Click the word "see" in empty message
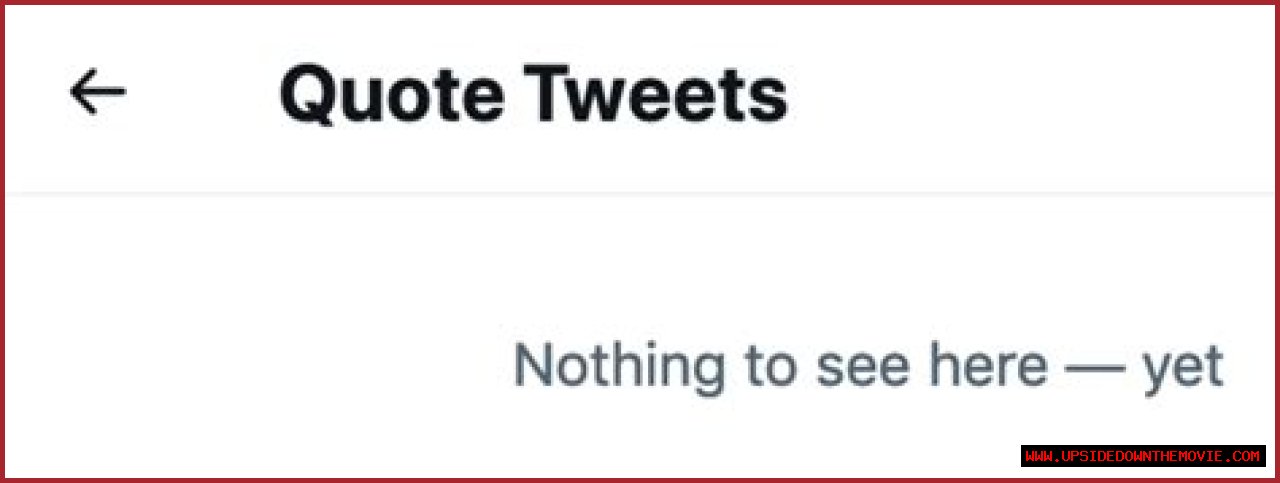1280x483 pixels. coord(853,366)
